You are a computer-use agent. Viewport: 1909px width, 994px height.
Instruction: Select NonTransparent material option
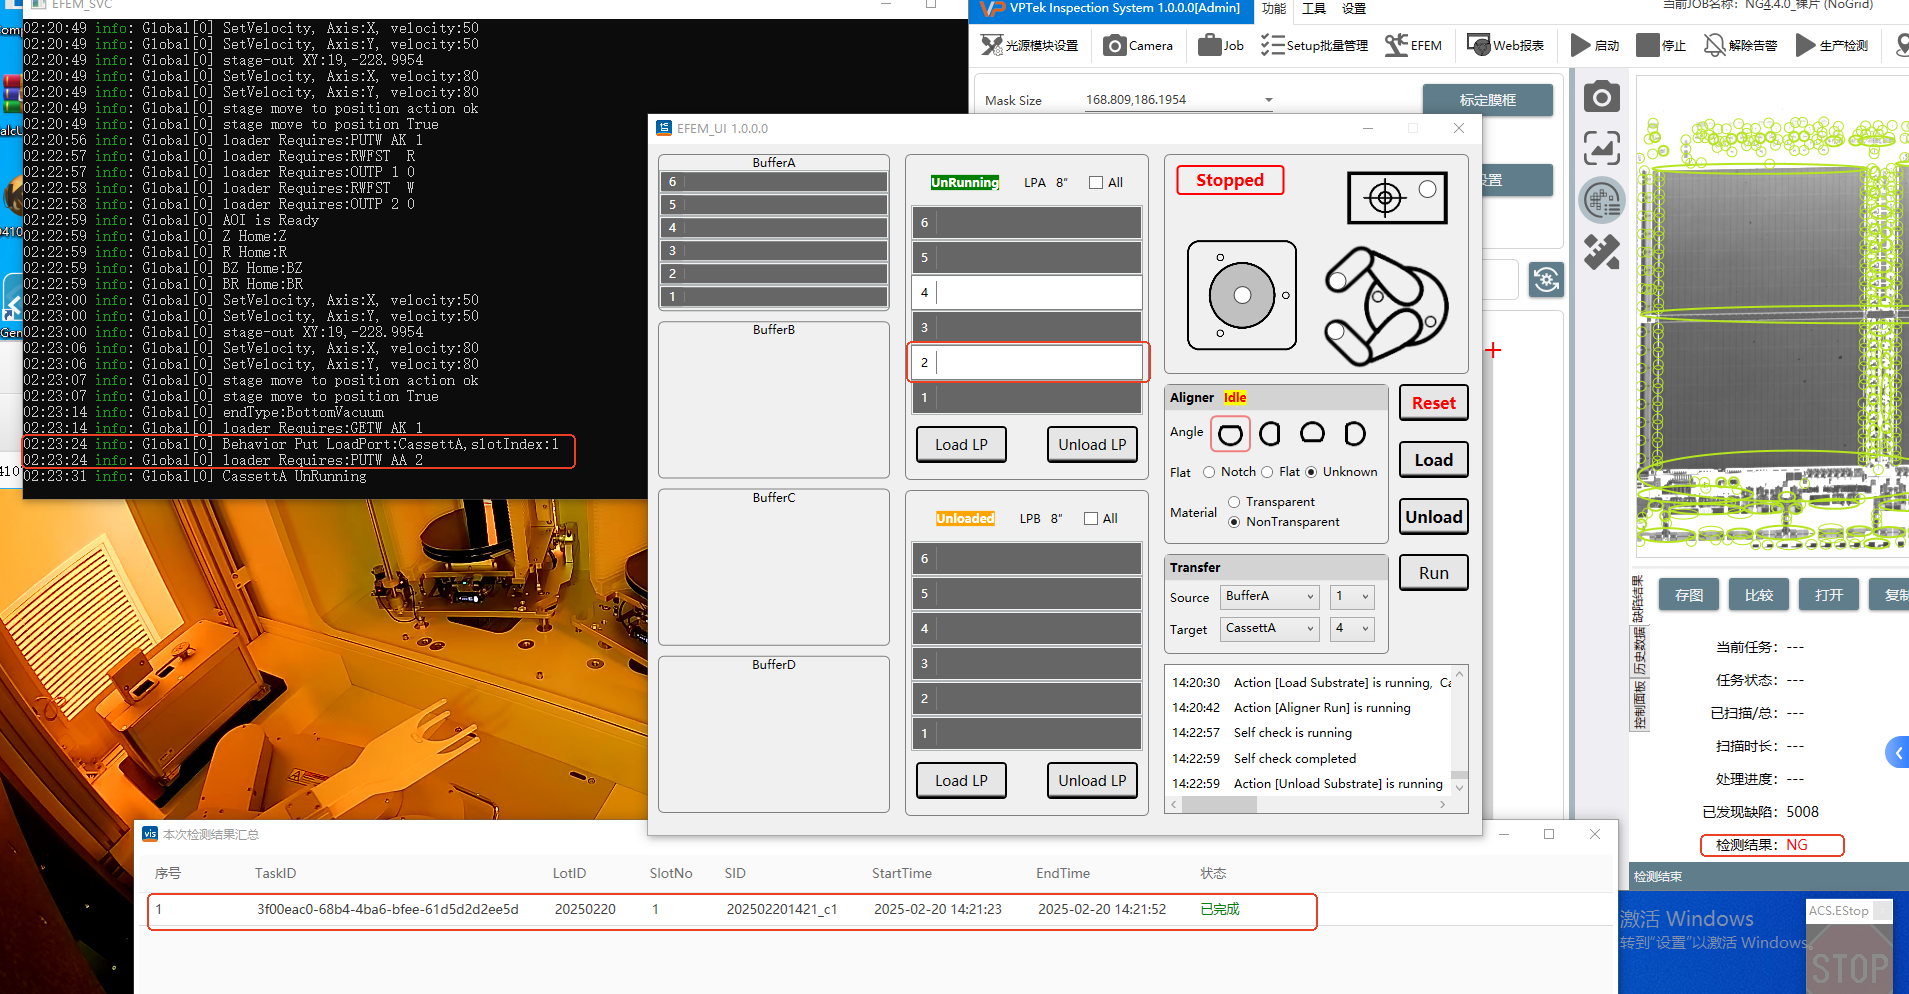[1234, 522]
